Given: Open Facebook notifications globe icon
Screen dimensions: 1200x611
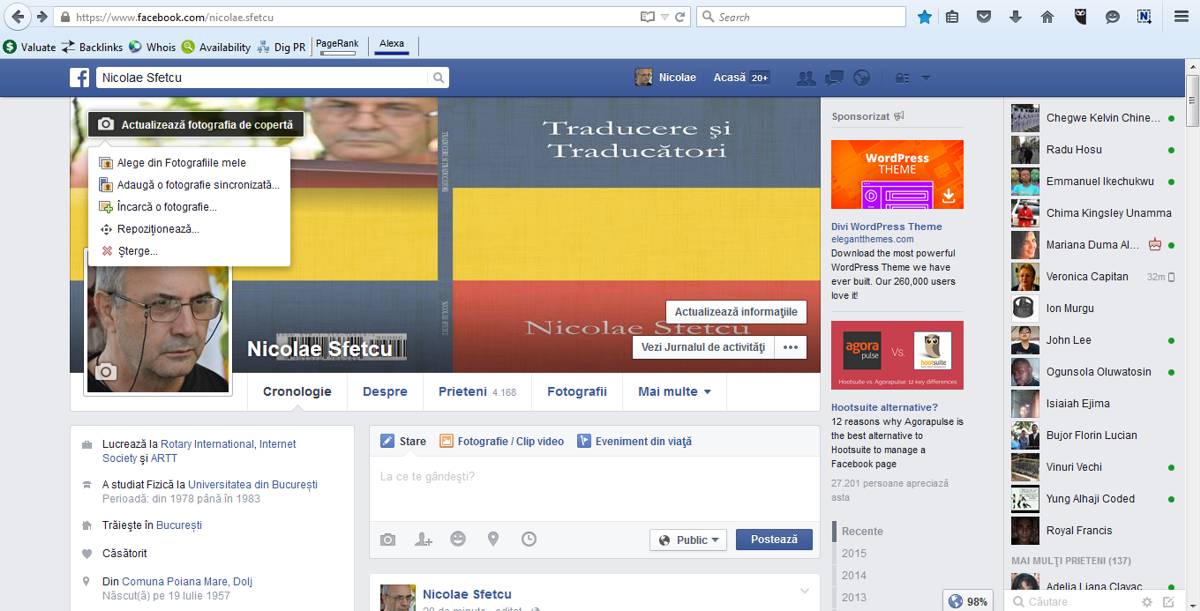Looking at the screenshot, I should 862,78.
